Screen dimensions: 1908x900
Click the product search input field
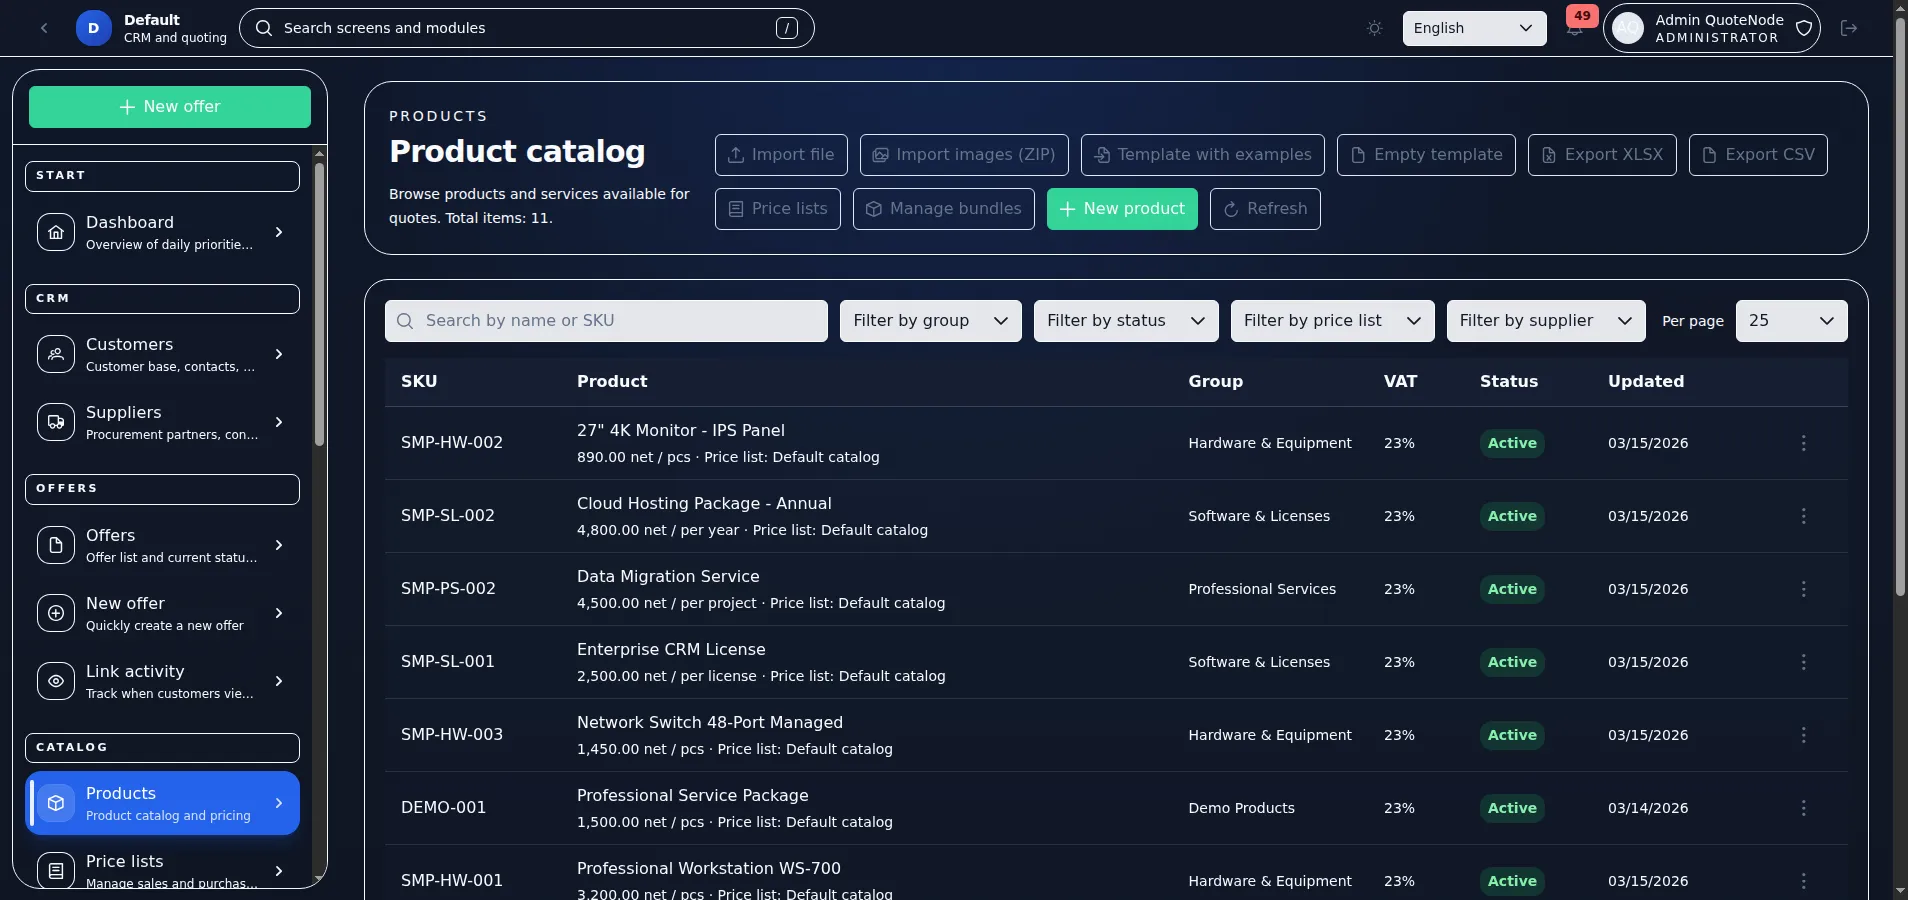tap(607, 321)
